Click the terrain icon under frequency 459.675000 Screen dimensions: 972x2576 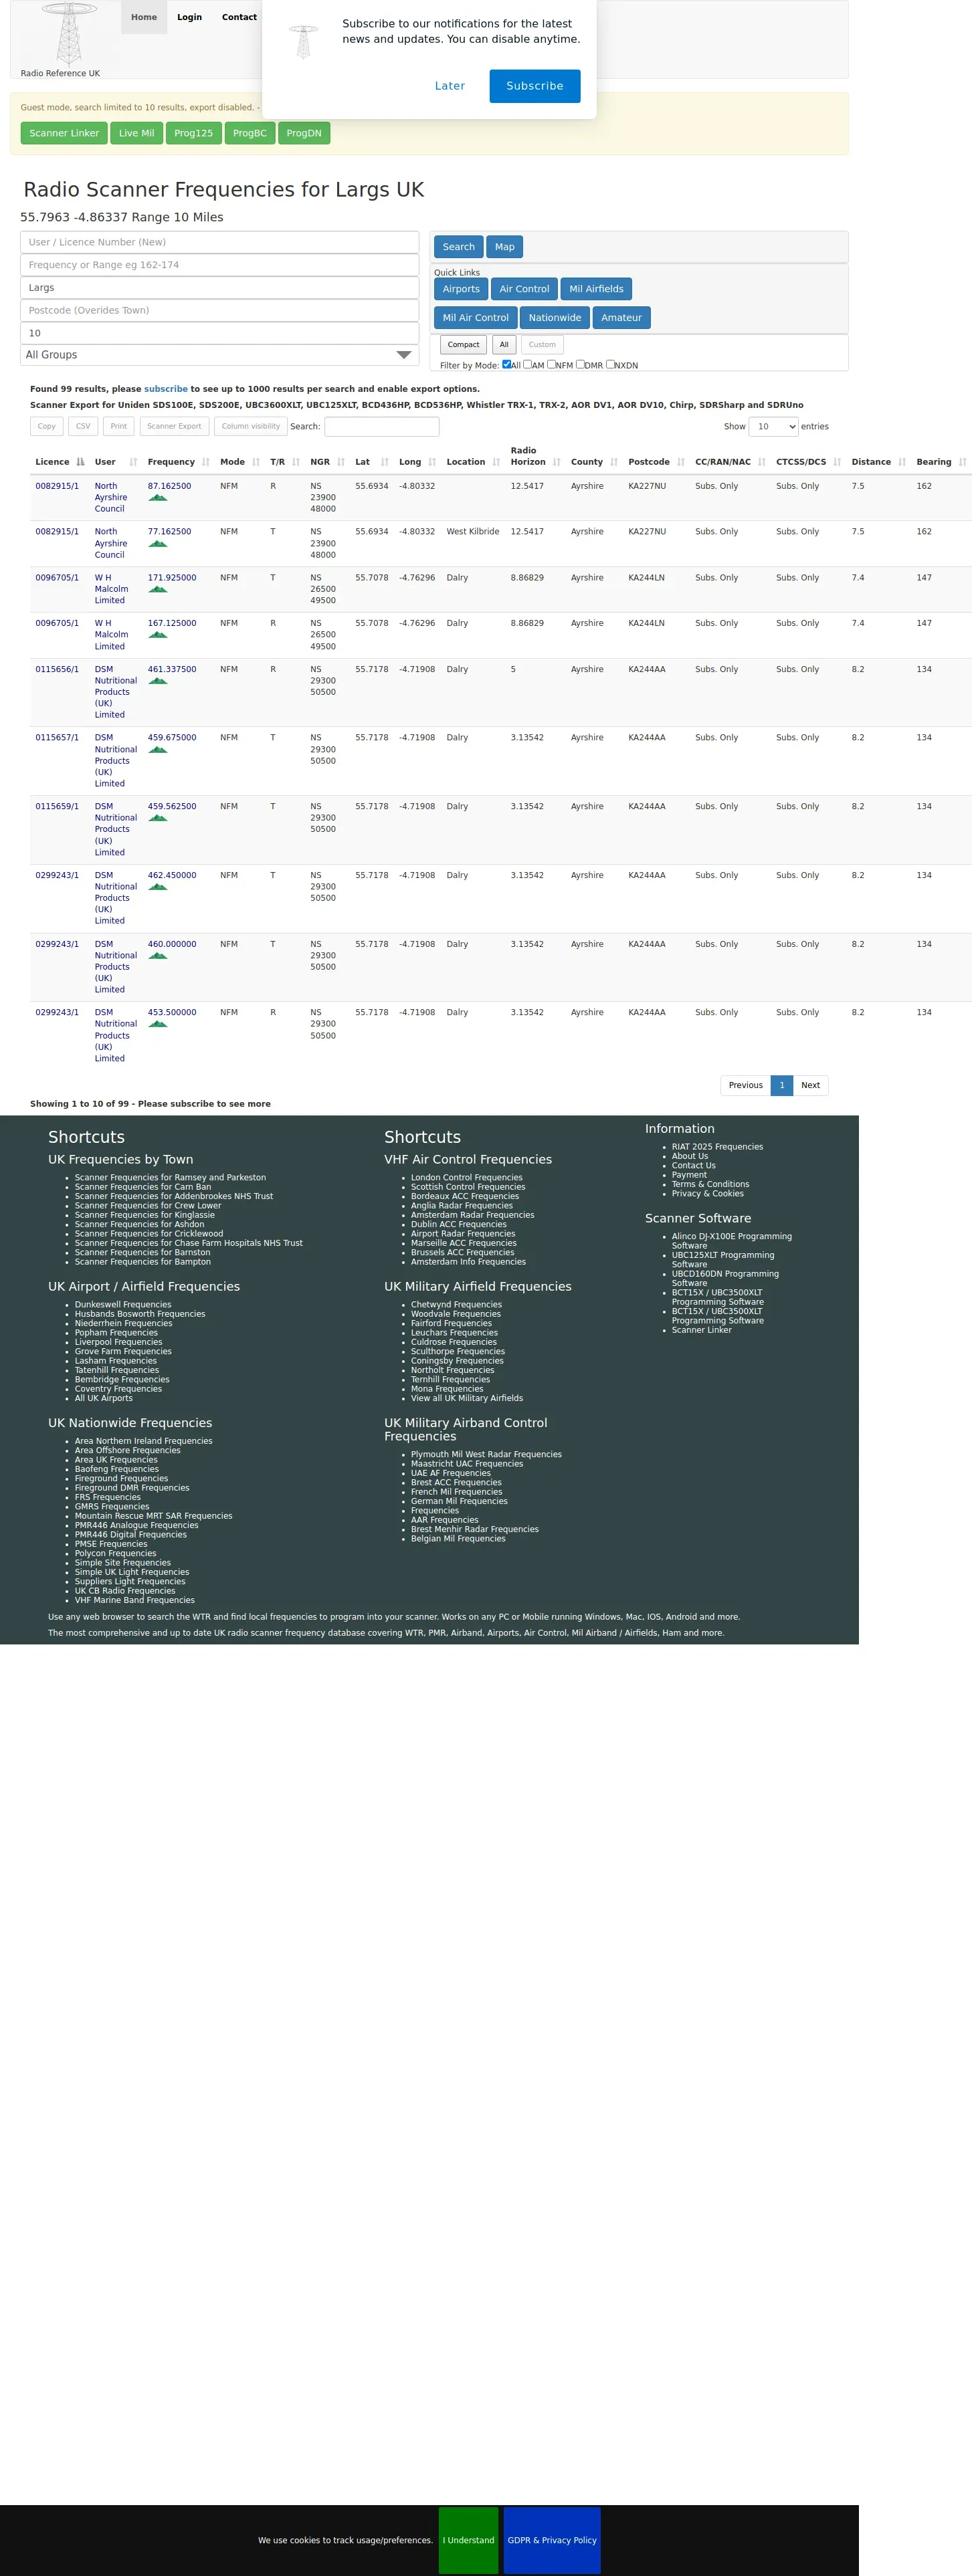[157, 749]
